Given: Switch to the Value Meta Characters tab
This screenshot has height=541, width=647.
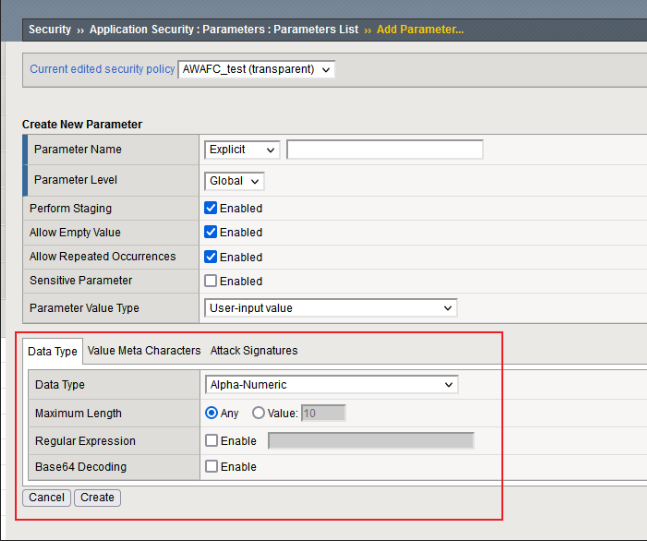Looking at the screenshot, I should (x=144, y=350).
